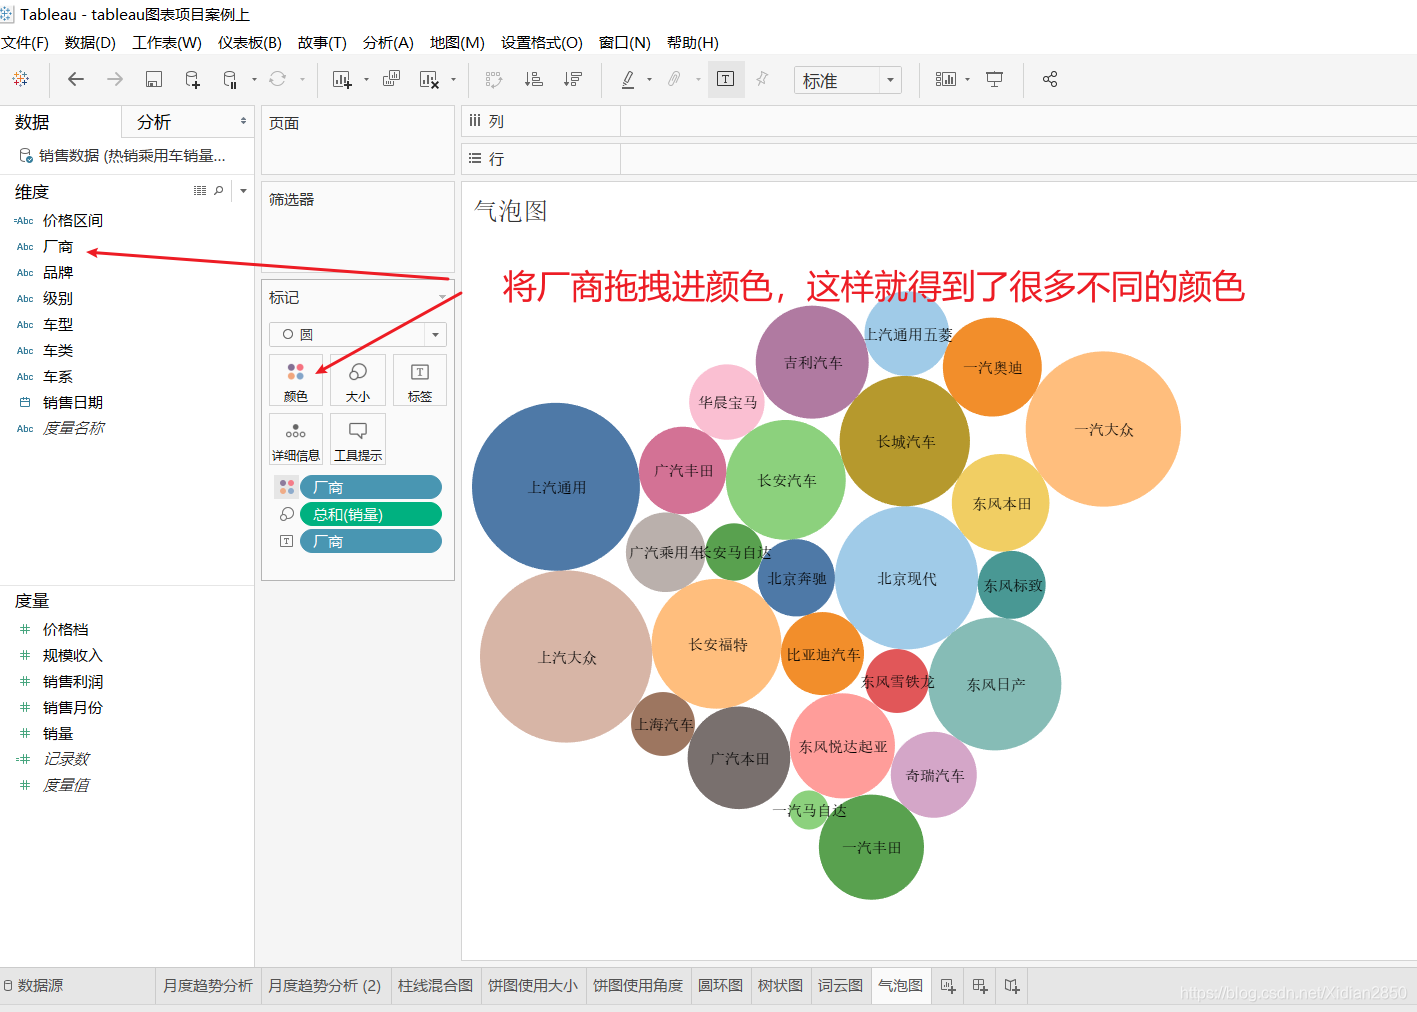Click the new story tab icon
1417x1012 pixels.
1012,986
